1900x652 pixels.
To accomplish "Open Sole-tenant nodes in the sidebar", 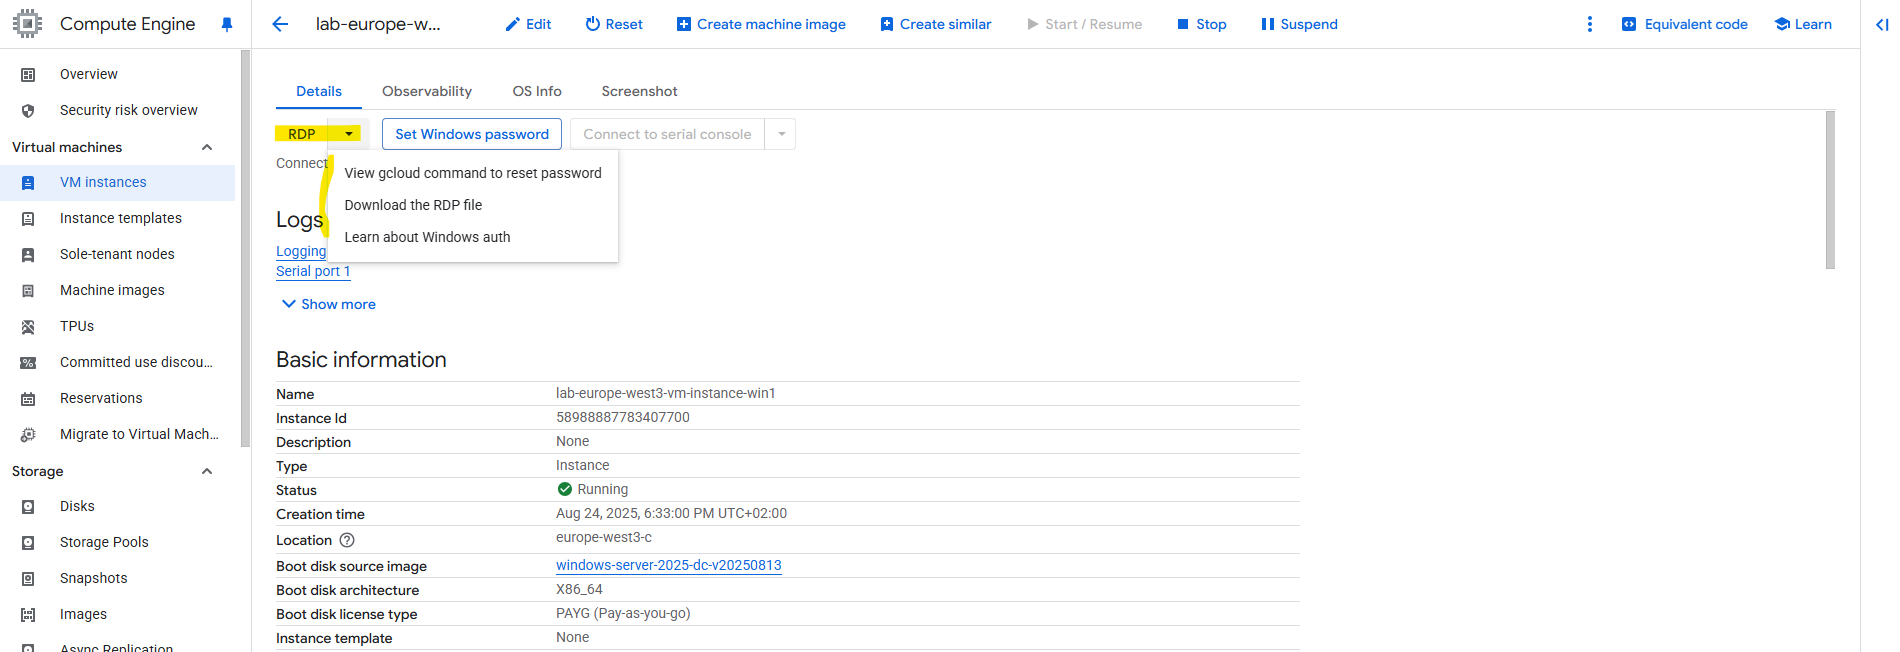I will (x=118, y=254).
